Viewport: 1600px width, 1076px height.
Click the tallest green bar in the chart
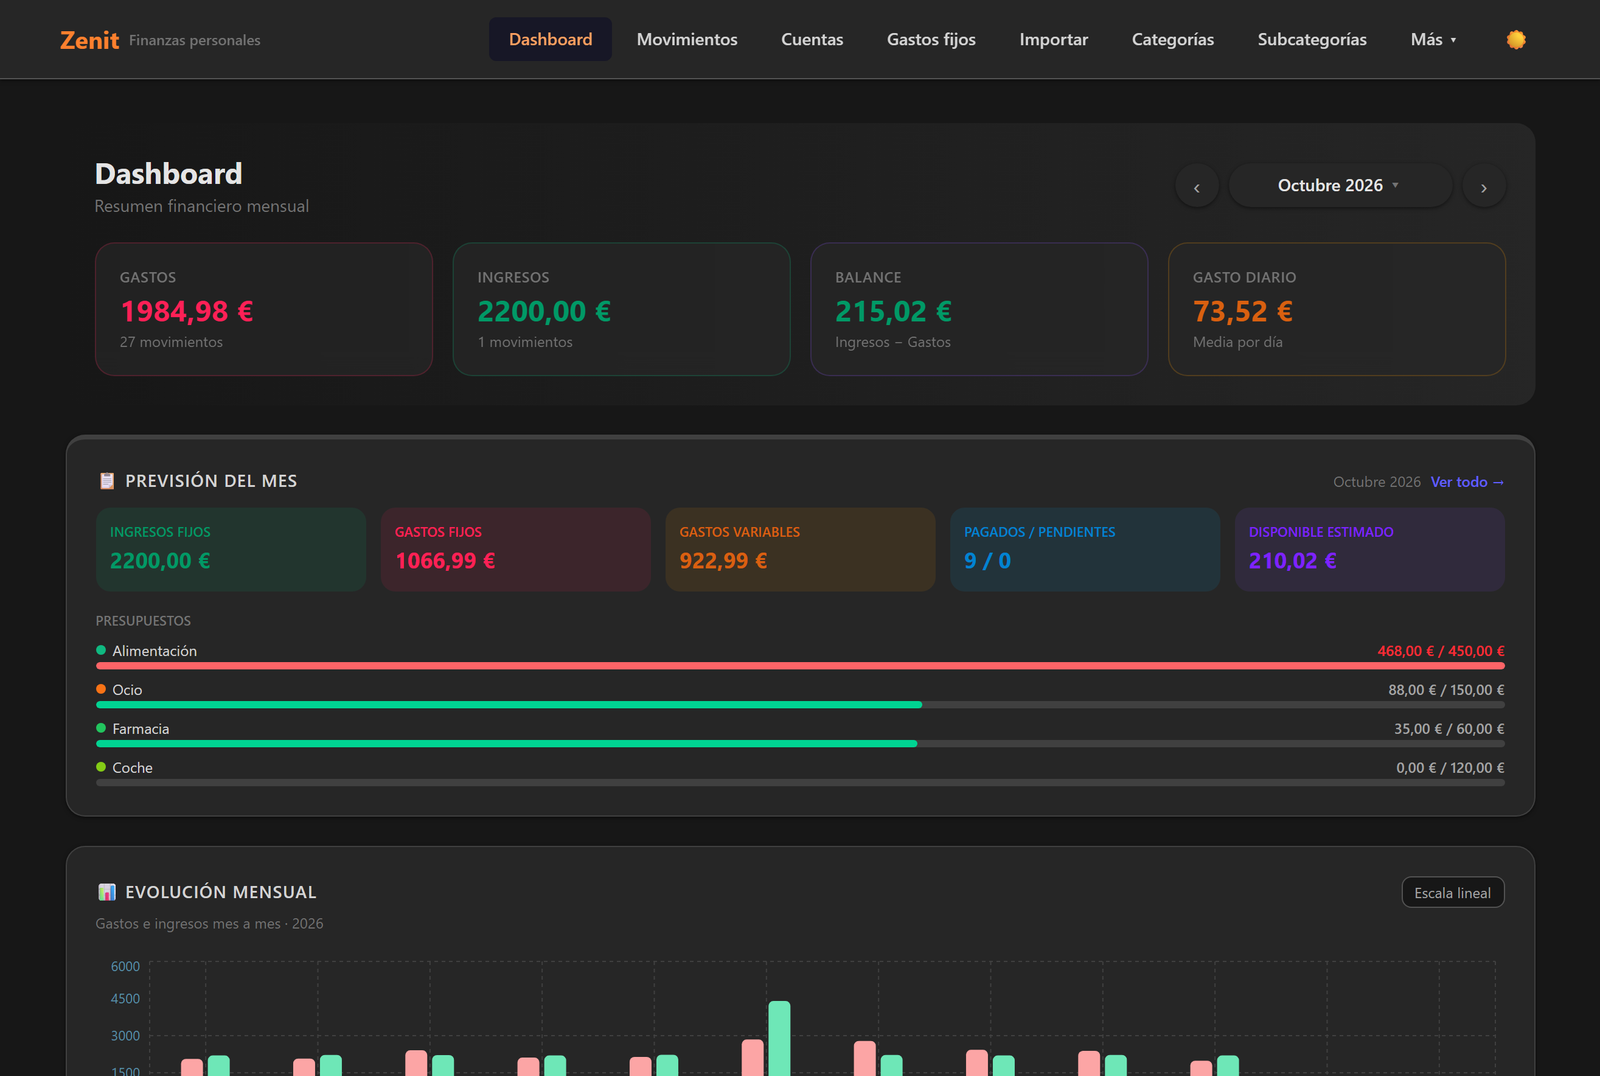pos(779,1038)
